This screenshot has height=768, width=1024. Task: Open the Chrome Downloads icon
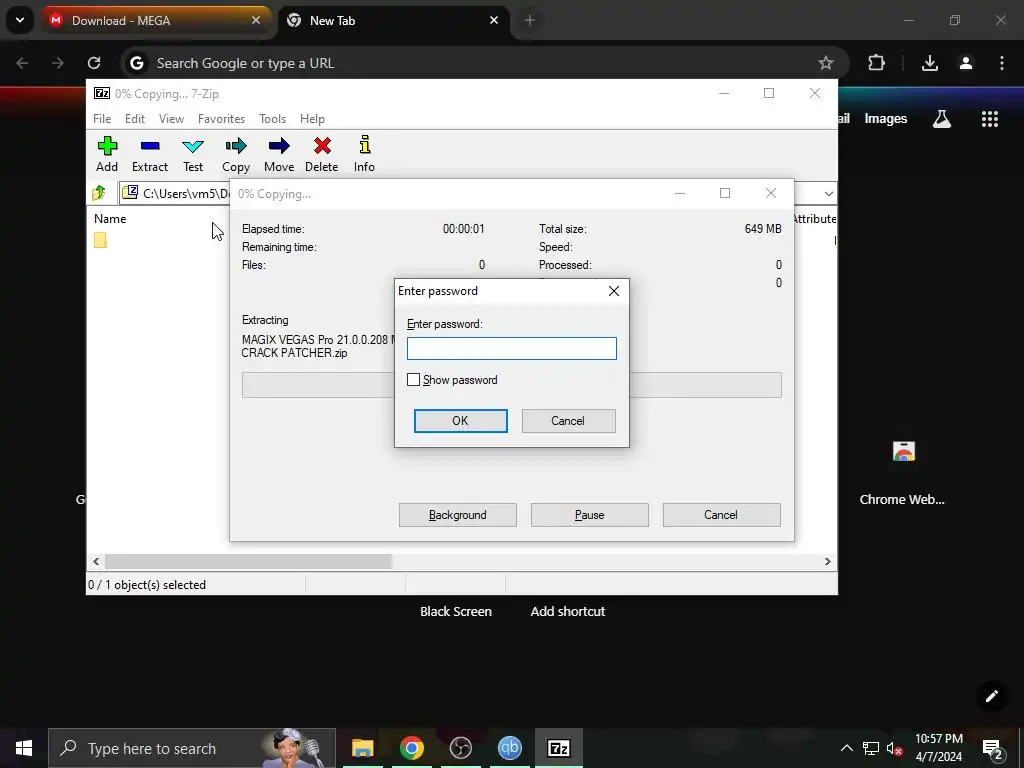(x=930, y=63)
